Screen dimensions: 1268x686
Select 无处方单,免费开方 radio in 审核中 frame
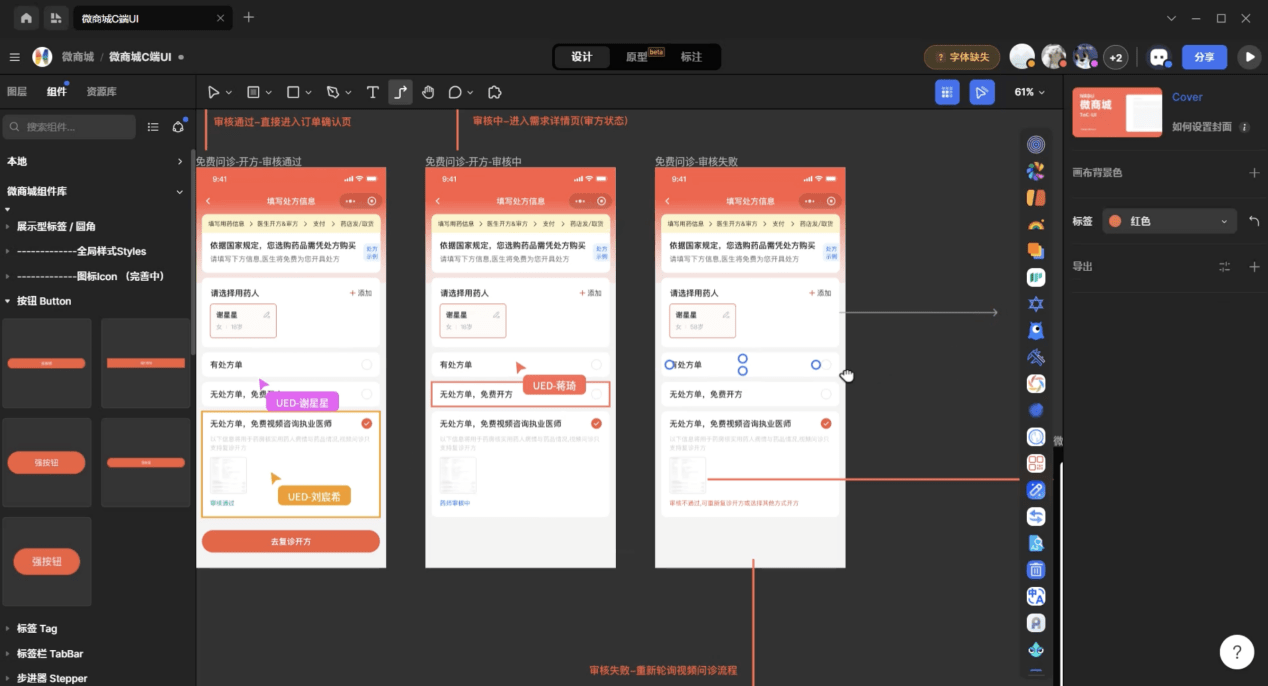[596, 394]
